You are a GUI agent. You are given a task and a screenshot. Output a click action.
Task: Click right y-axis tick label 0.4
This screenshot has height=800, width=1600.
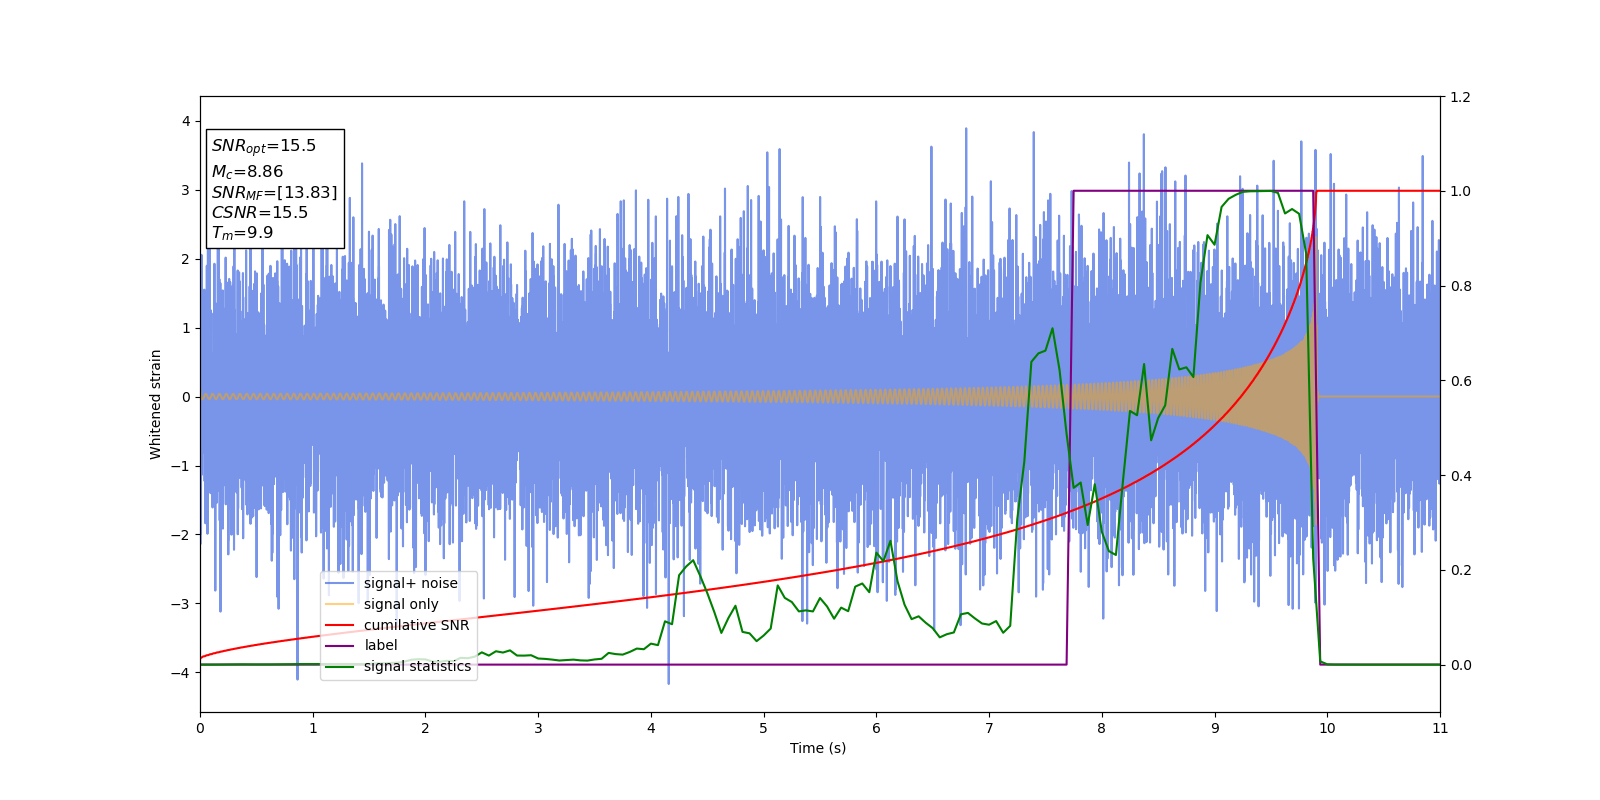[x=1460, y=476]
